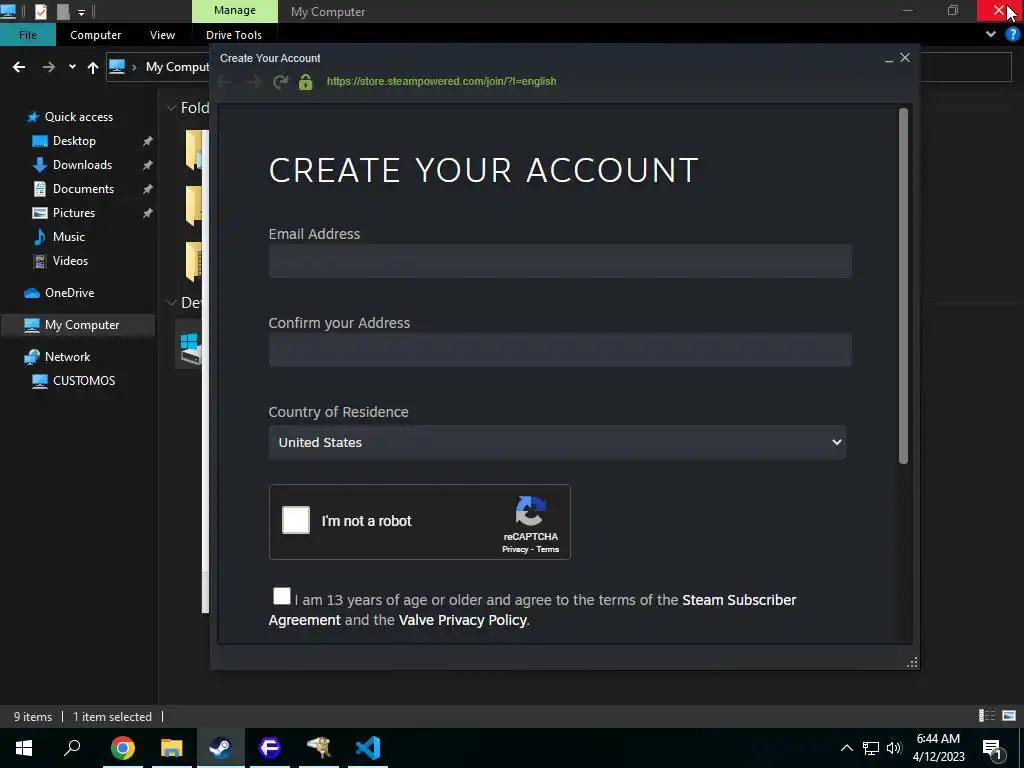Click the Steam store URL text
This screenshot has height=768, width=1024.
click(441, 81)
